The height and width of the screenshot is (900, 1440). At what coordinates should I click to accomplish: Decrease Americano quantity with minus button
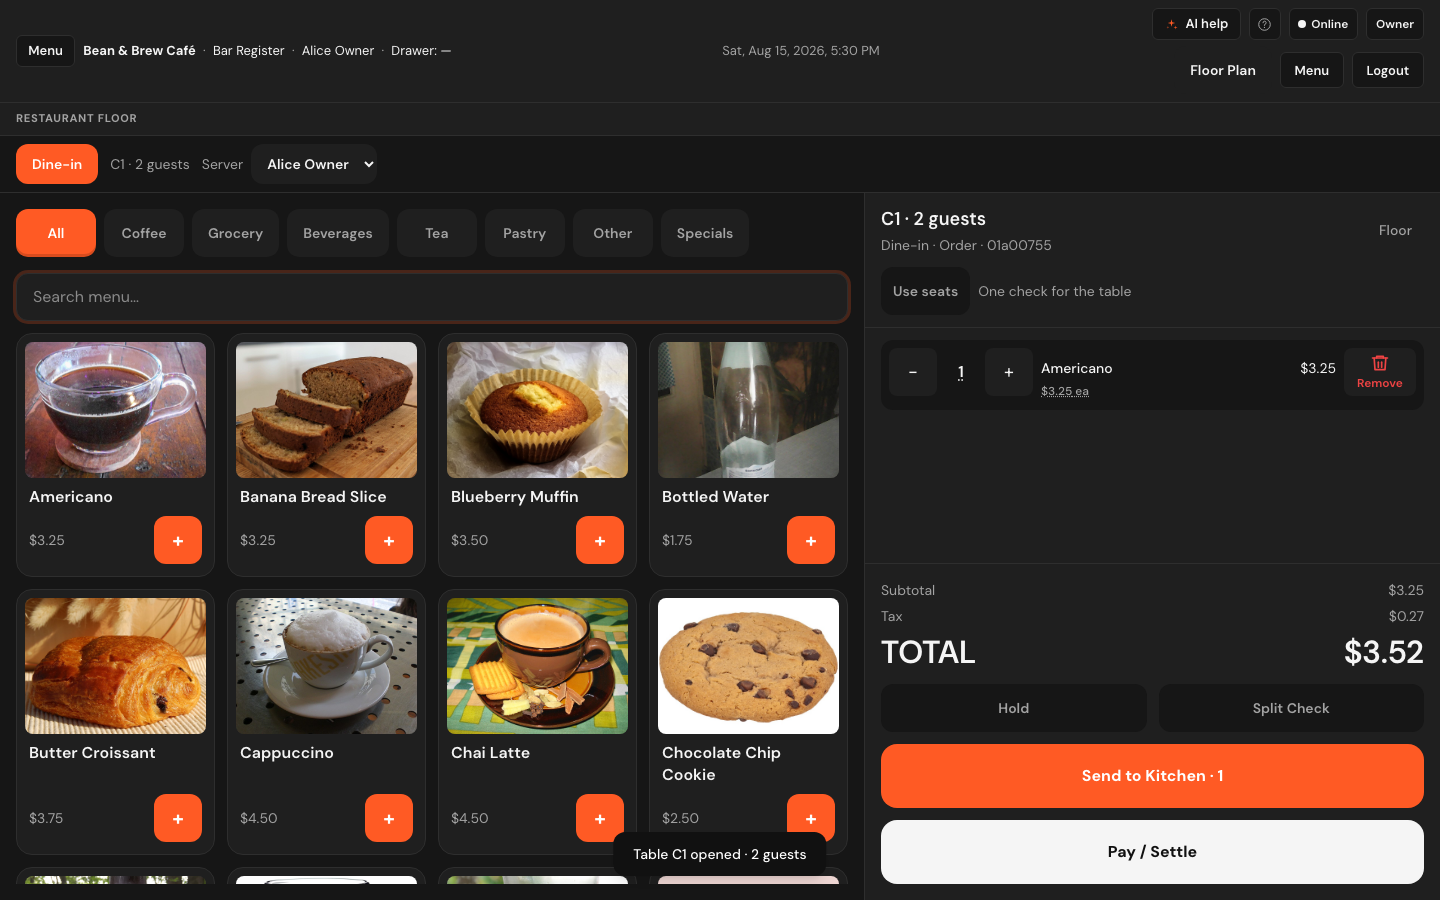[x=913, y=372]
